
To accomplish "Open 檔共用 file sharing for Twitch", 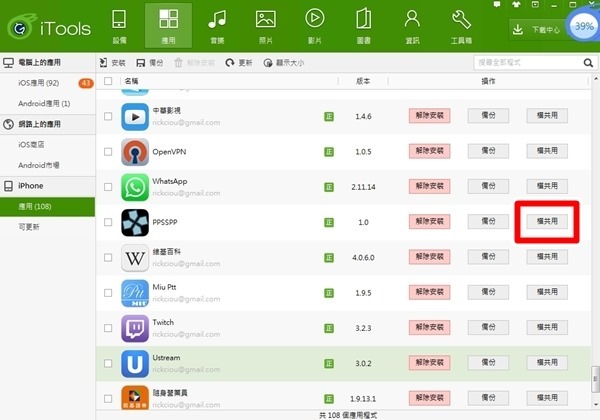I will pos(547,327).
